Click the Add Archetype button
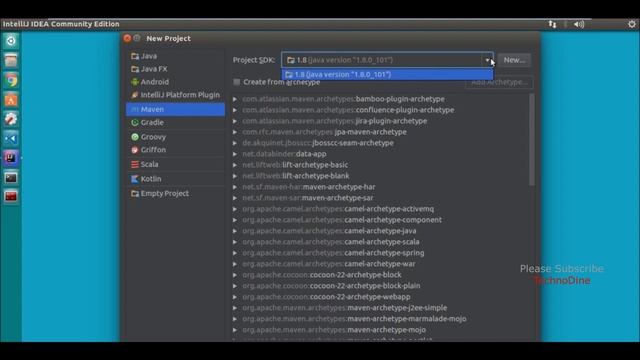 [x=499, y=82]
